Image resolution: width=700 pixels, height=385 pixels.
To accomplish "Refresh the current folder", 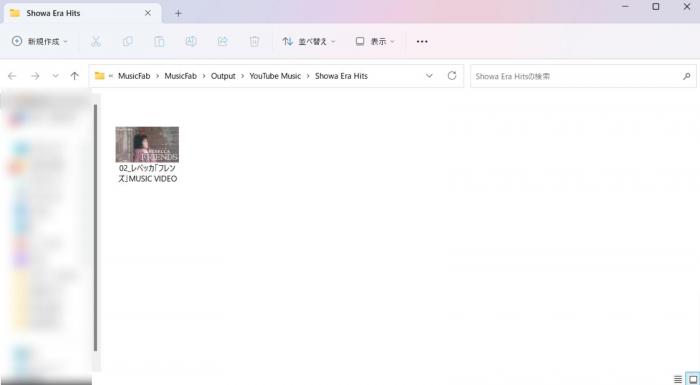I will tap(452, 75).
